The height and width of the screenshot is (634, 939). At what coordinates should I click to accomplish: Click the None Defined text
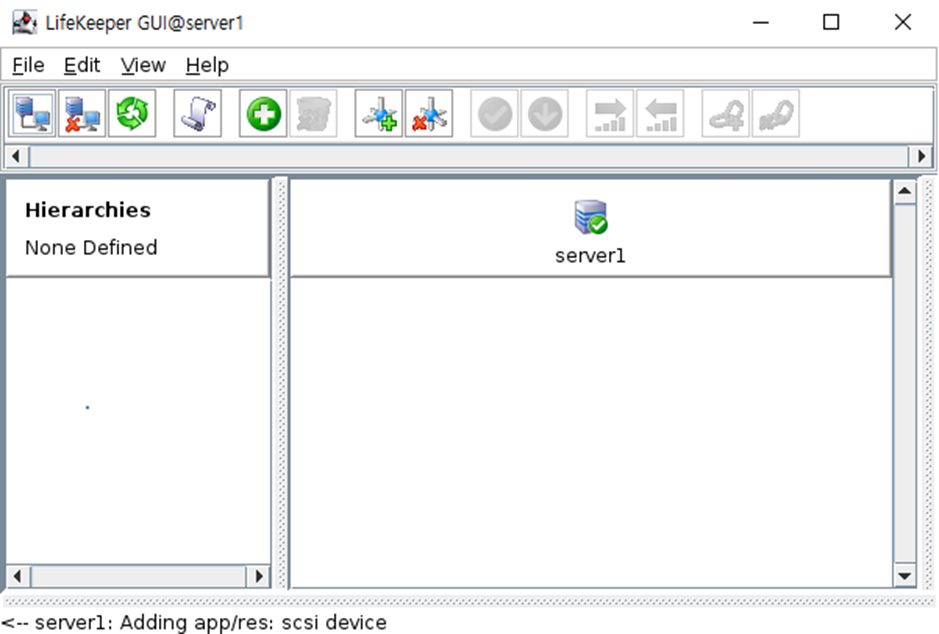click(91, 247)
